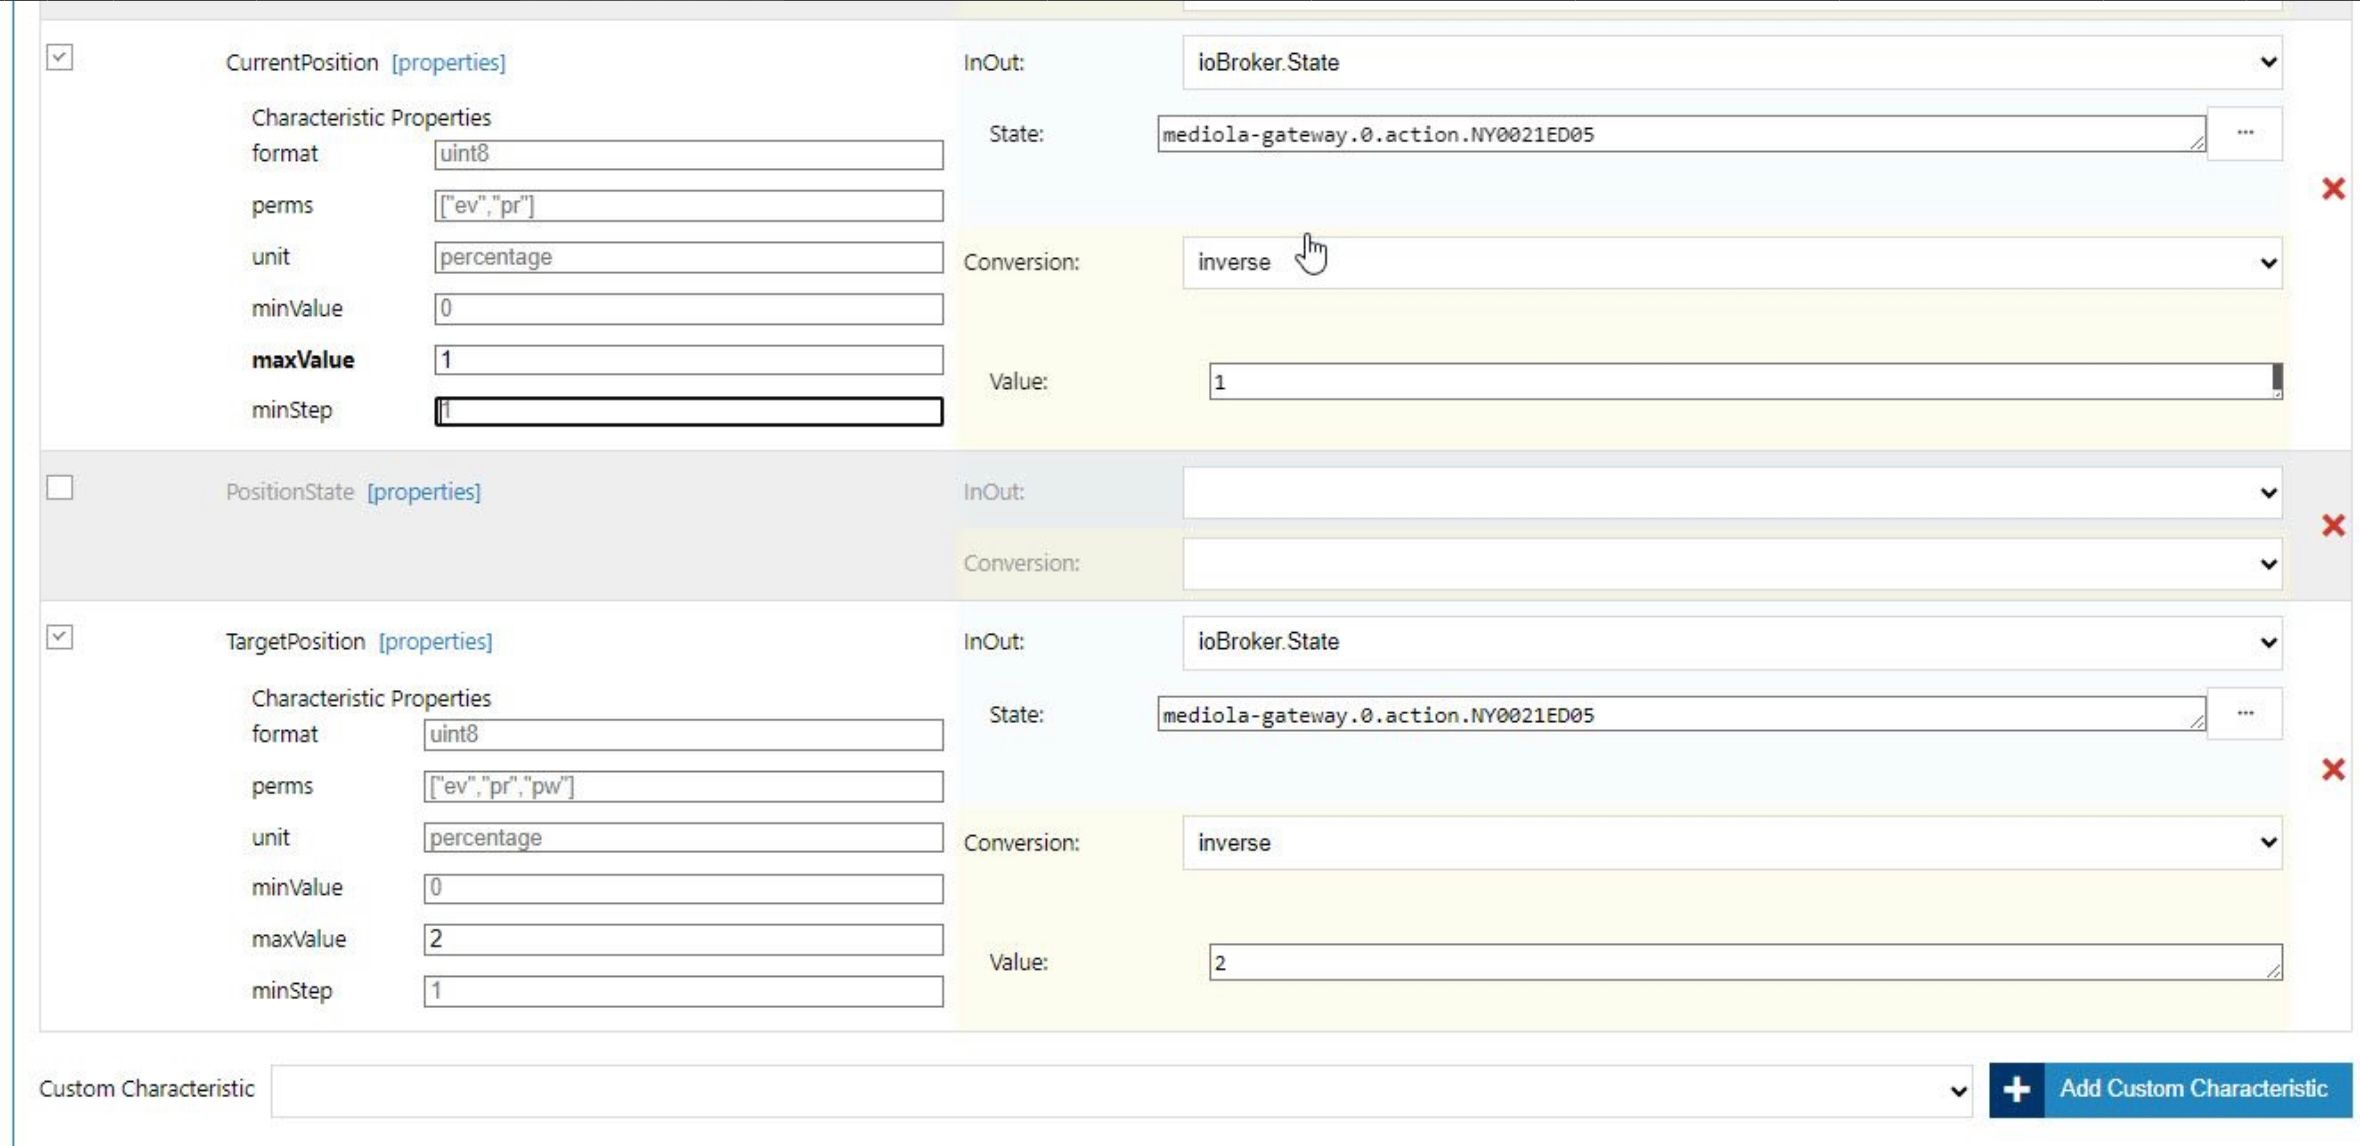Click Add Custom Characteristic button
This screenshot has width=2360, height=1146.
(x=2192, y=1089)
